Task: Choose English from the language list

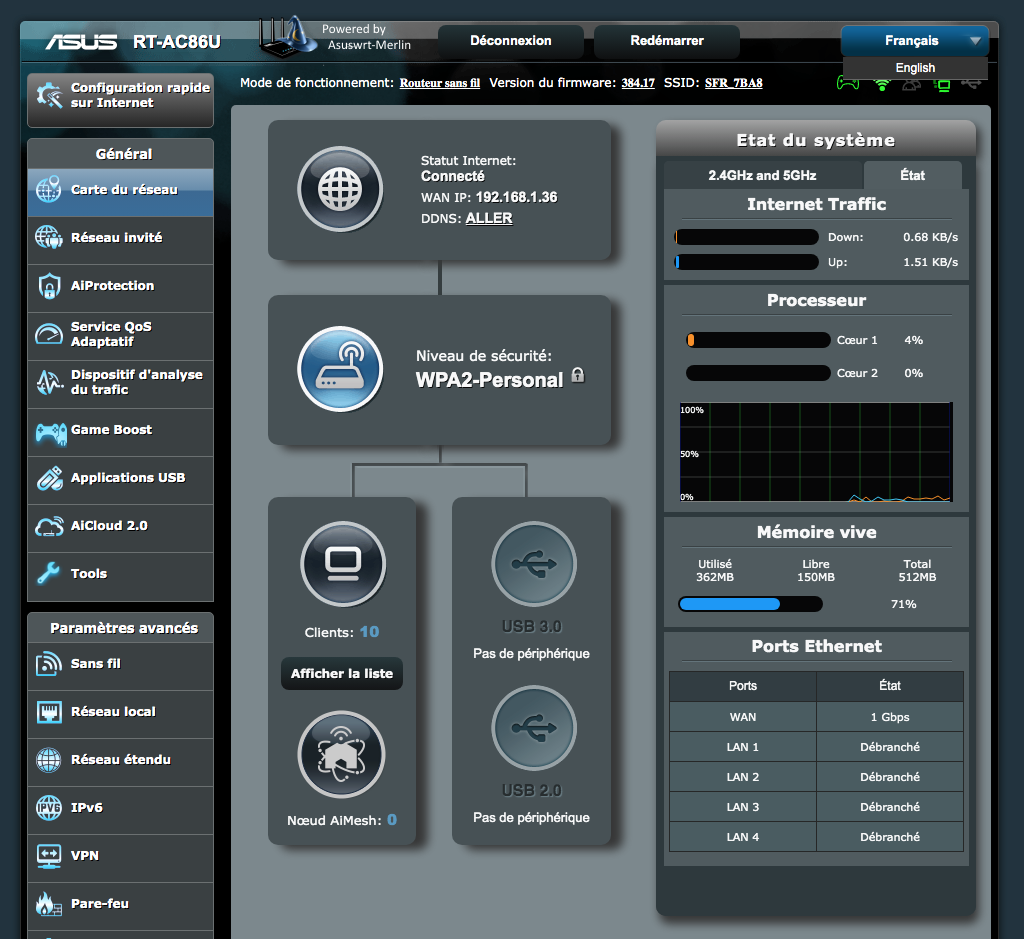Action: 914,68
